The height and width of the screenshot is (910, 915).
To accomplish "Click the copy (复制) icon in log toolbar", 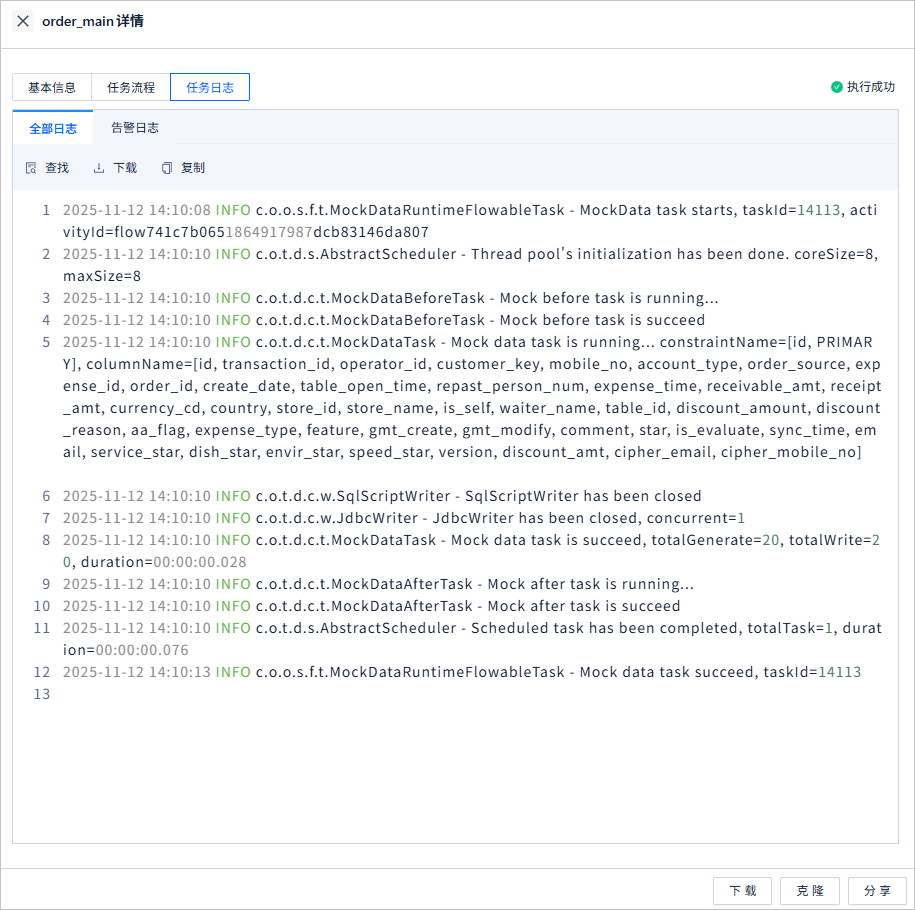I will (x=167, y=168).
